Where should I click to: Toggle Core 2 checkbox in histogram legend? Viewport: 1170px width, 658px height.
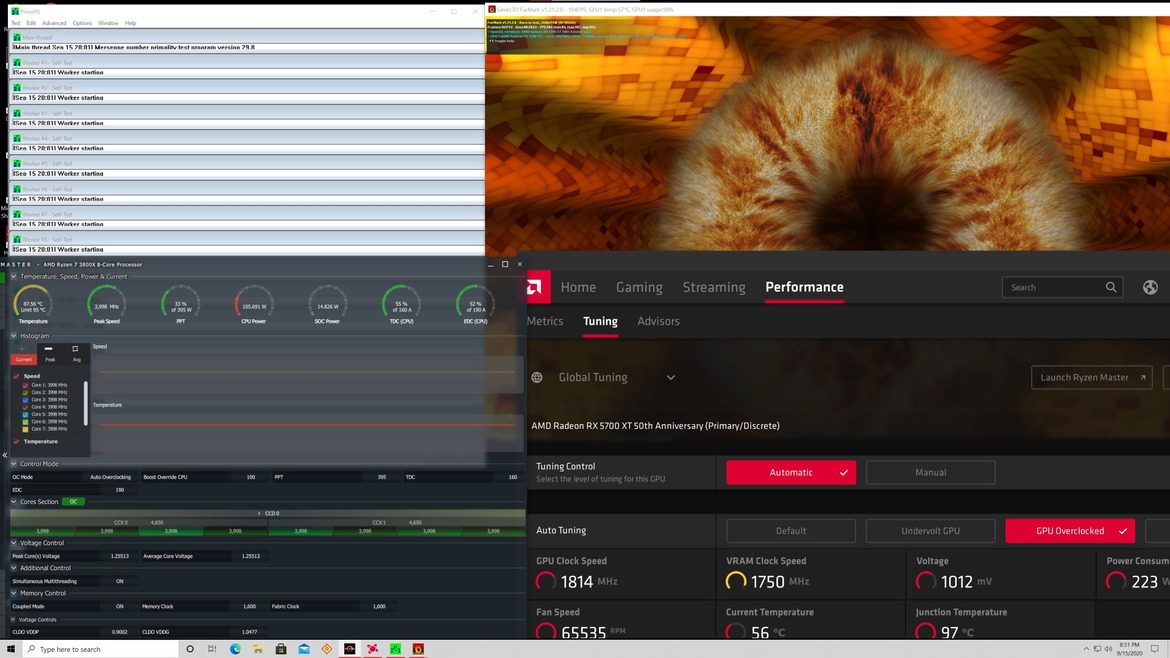[25, 392]
